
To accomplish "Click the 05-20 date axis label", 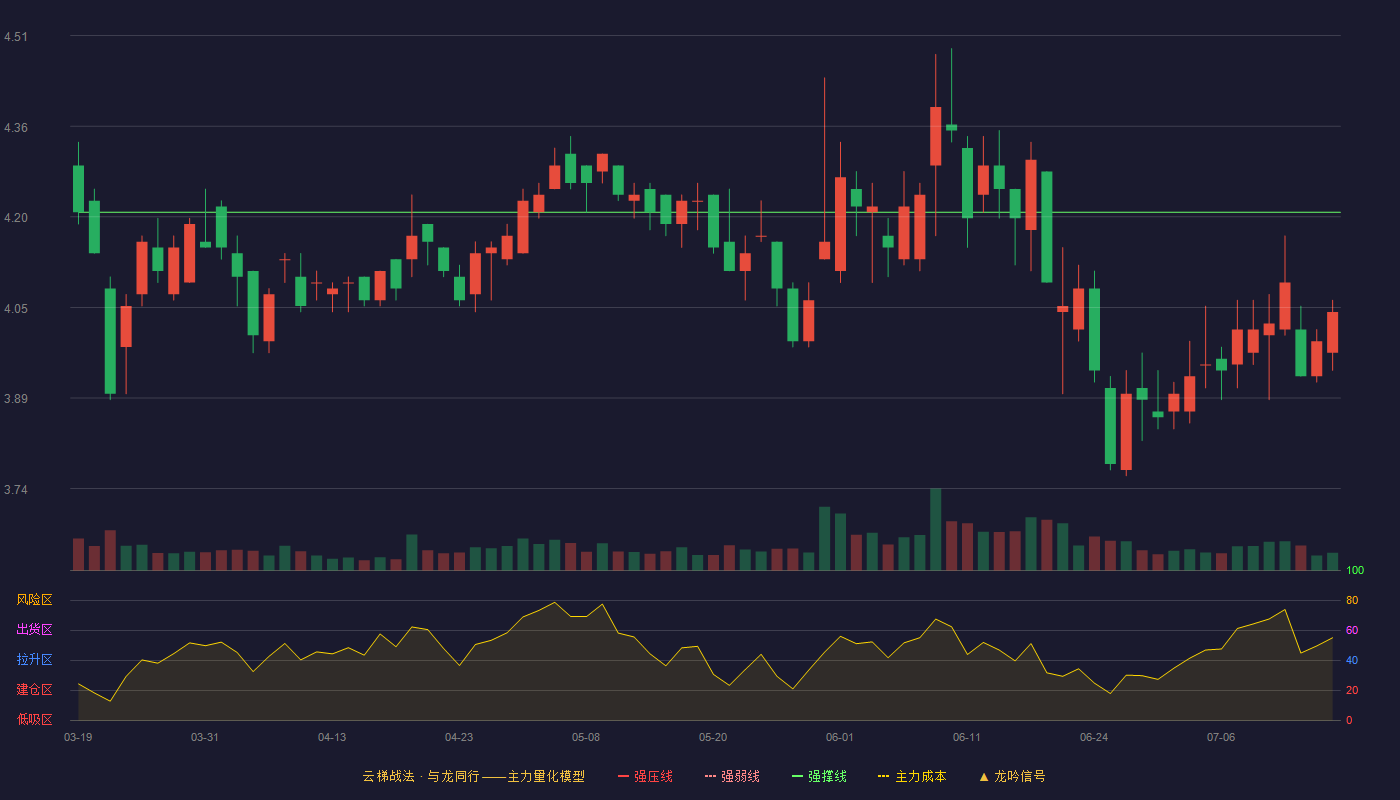I will [713, 737].
